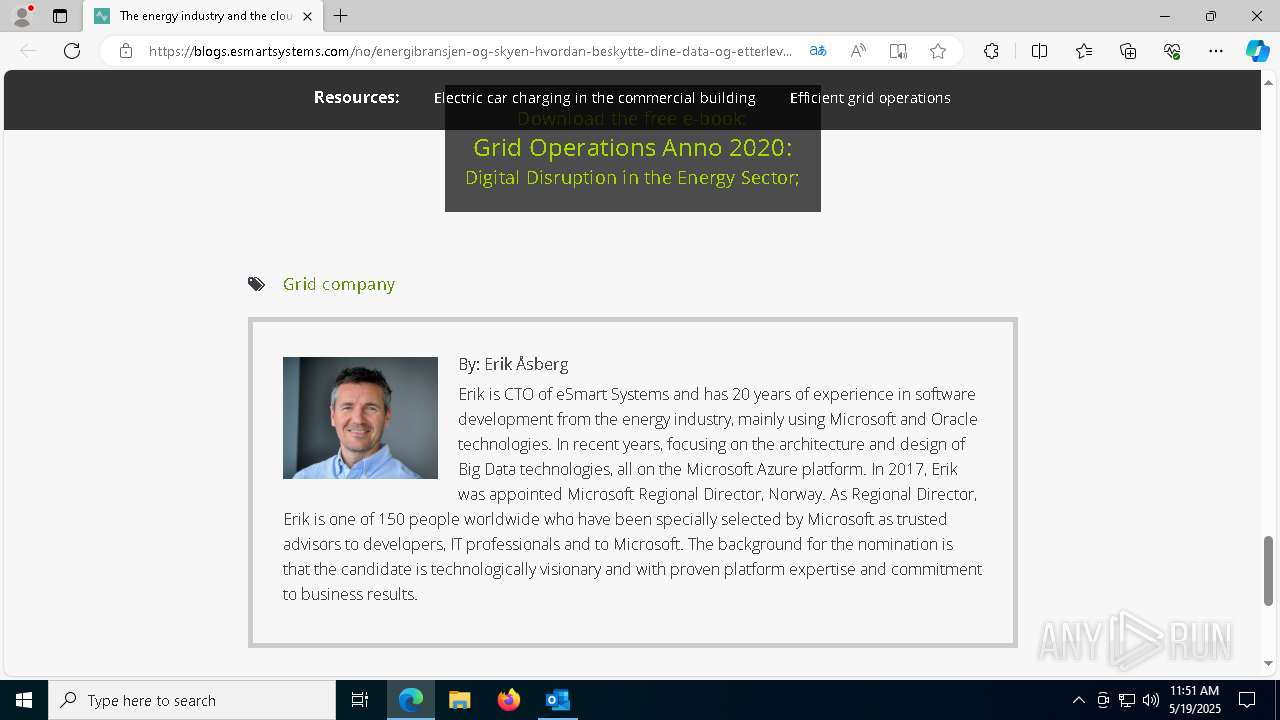
Task: Click the scrollbar up arrow
Action: click(1268, 81)
